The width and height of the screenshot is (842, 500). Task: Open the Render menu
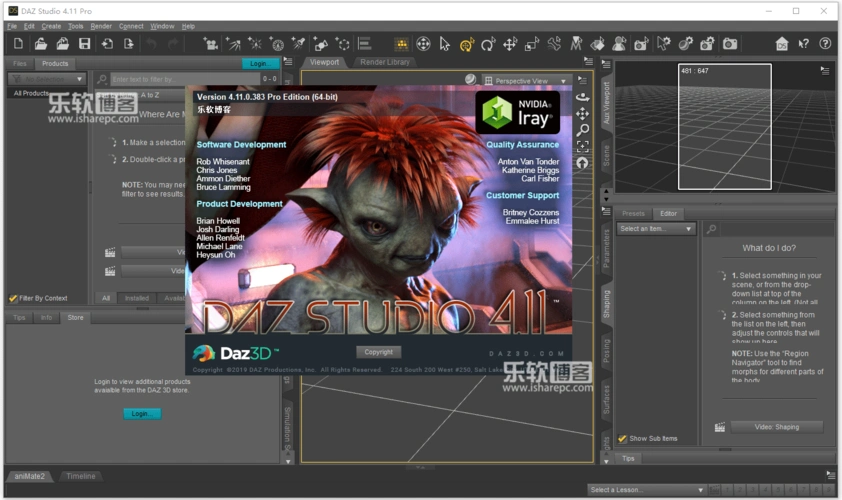click(x=101, y=26)
